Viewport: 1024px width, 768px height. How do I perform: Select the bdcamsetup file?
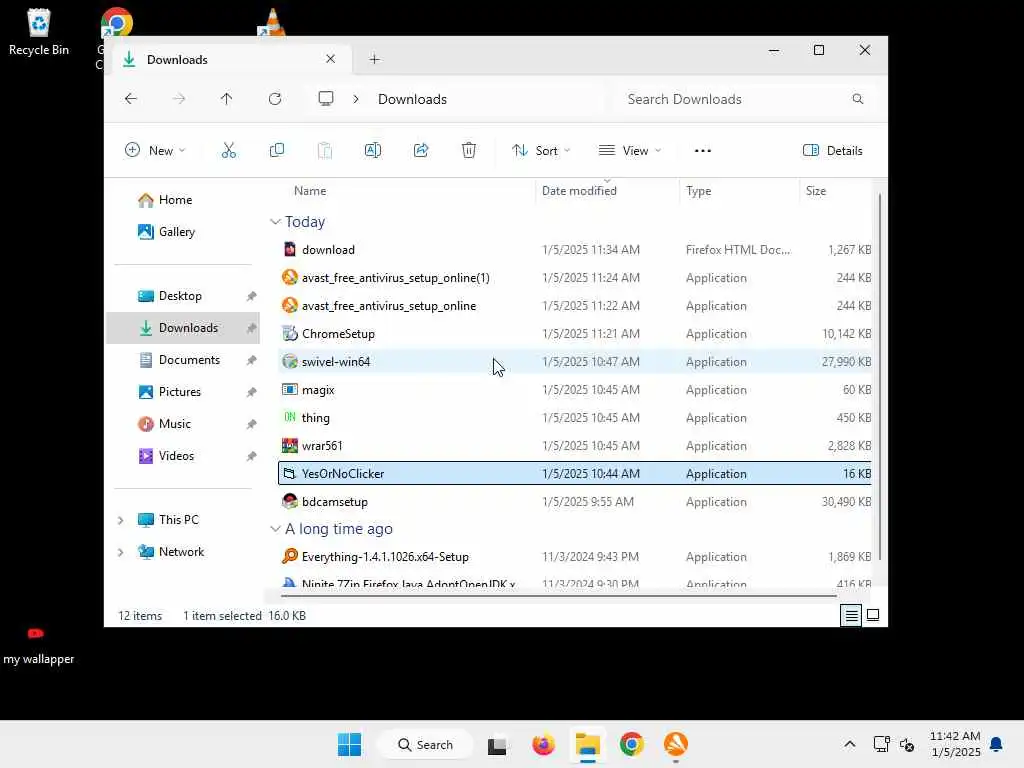pyautogui.click(x=575, y=502)
